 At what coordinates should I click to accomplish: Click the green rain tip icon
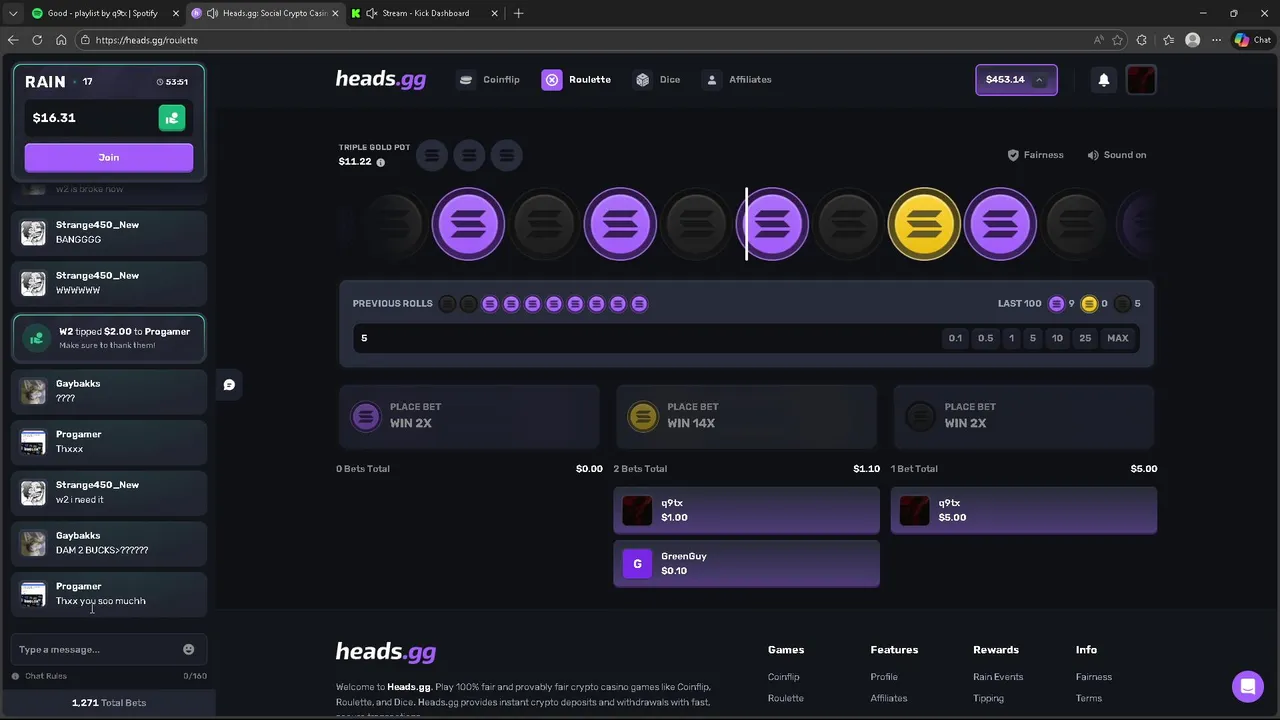(x=172, y=118)
